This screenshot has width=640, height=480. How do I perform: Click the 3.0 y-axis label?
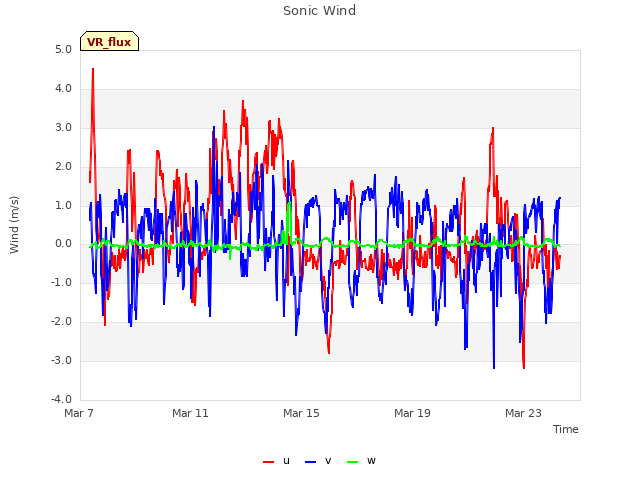63,128
